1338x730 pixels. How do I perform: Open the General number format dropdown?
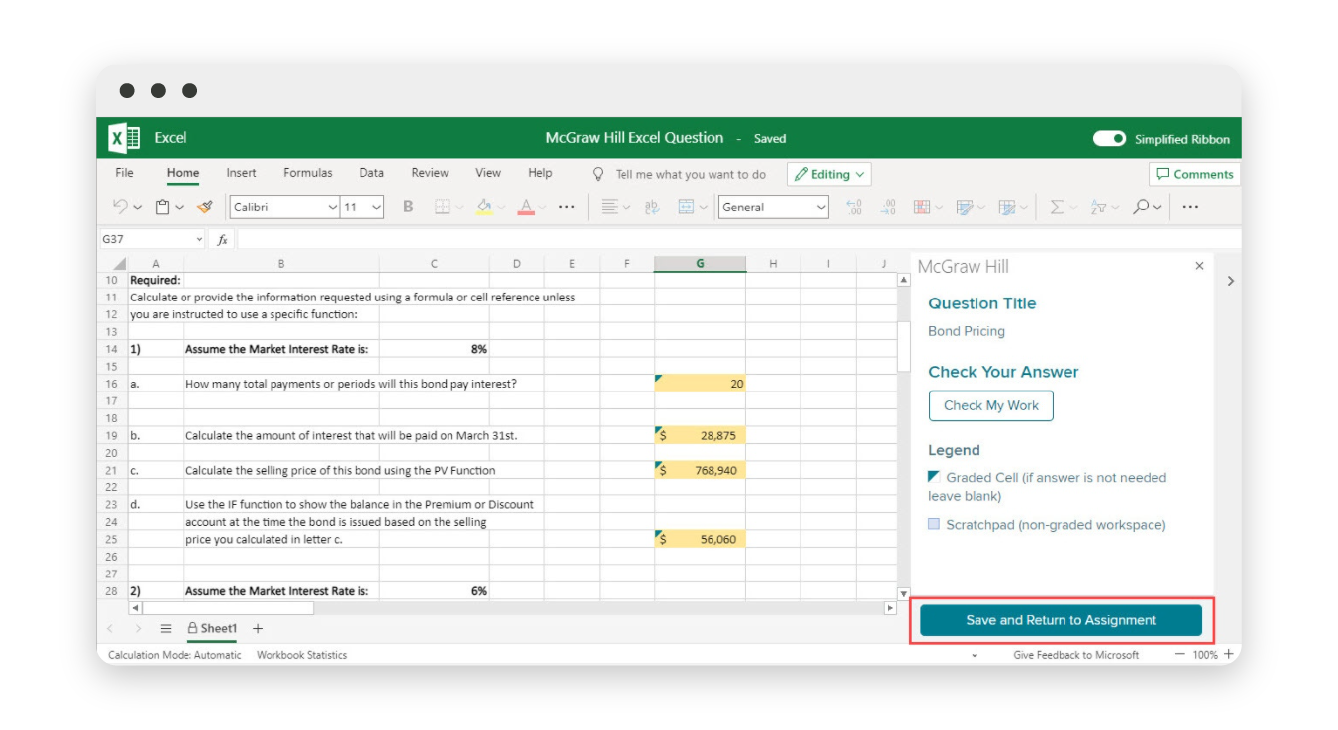(x=772, y=207)
